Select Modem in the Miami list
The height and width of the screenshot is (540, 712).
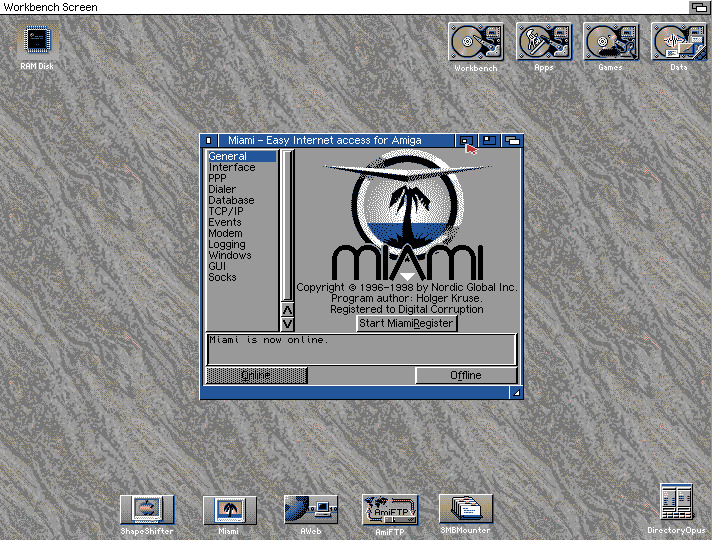click(x=242, y=233)
